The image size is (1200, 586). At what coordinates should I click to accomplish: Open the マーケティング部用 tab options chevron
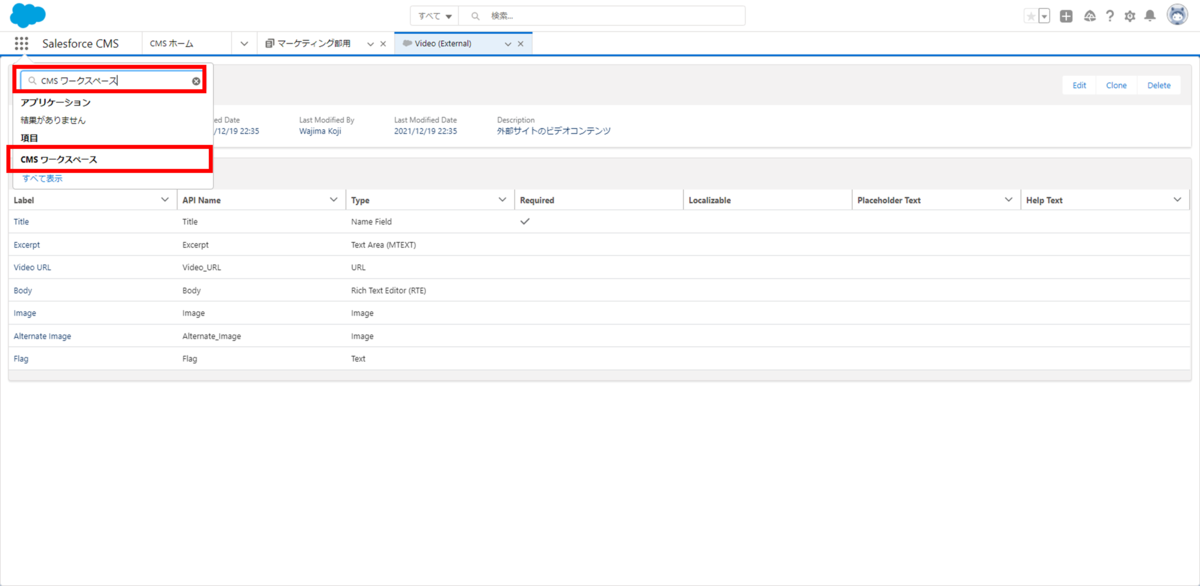[x=370, y=44]
